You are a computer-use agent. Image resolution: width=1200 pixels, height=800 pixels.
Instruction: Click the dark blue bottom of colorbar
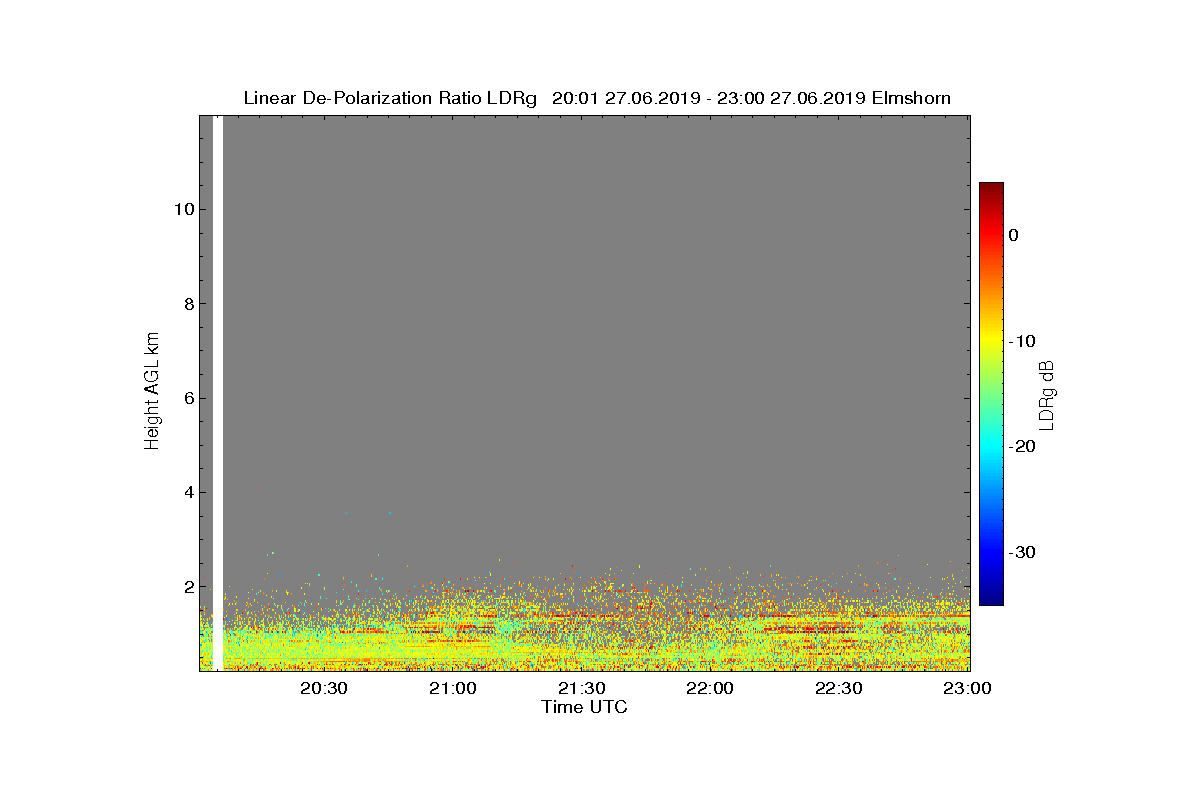pyautogui.click(x=991, y=597)
